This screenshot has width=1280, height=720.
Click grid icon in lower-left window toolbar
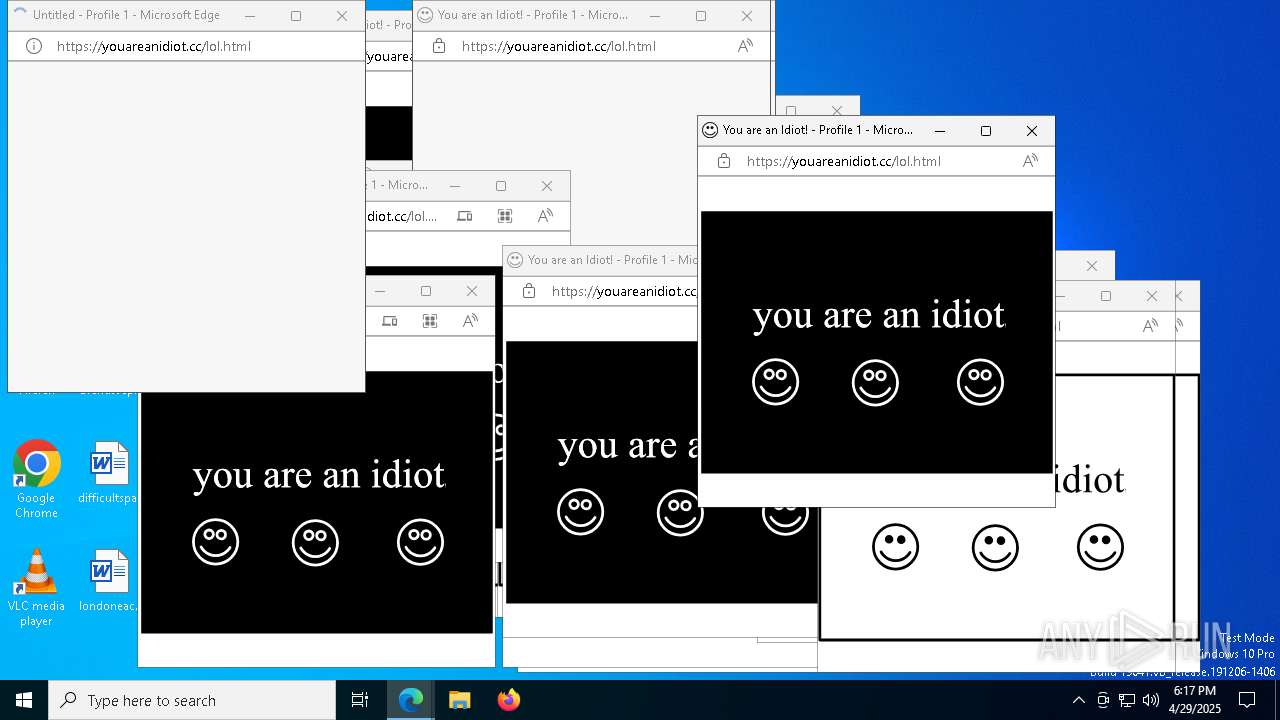point(430,321)
